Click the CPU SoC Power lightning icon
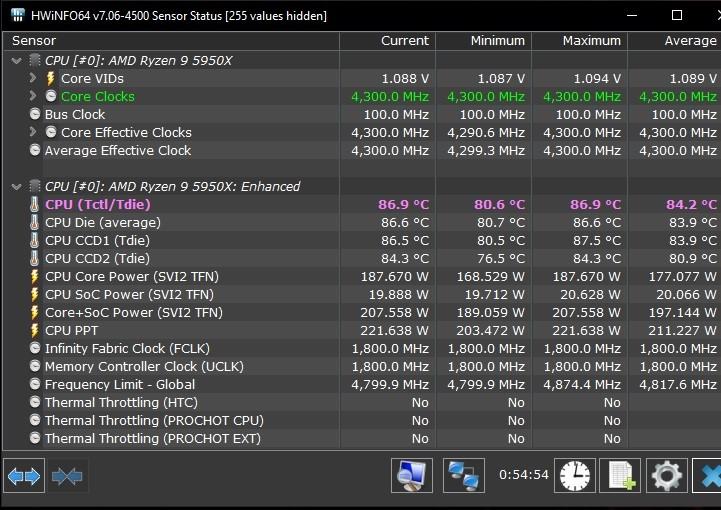721x510 pixels. pyautogui.click(x=34, y=294)
